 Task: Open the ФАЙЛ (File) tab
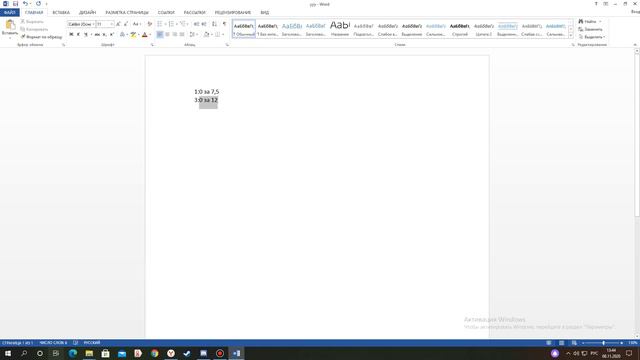[x=9, y=13]
